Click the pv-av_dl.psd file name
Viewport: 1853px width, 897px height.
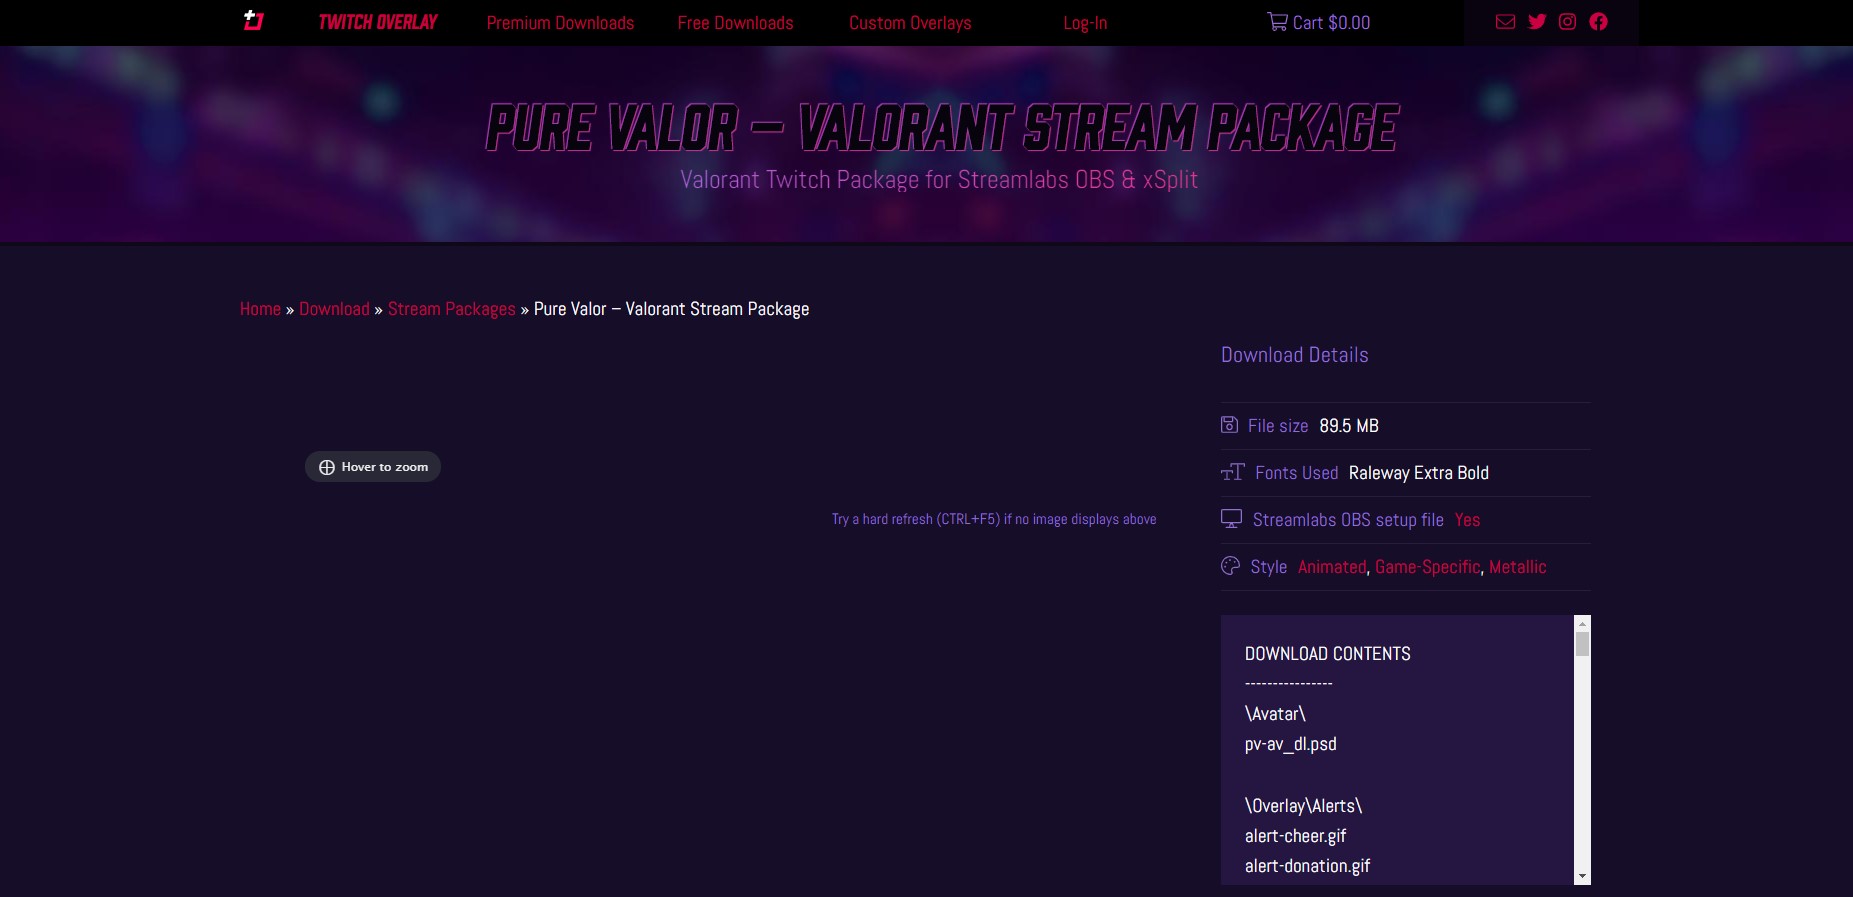pos(1290,744)
